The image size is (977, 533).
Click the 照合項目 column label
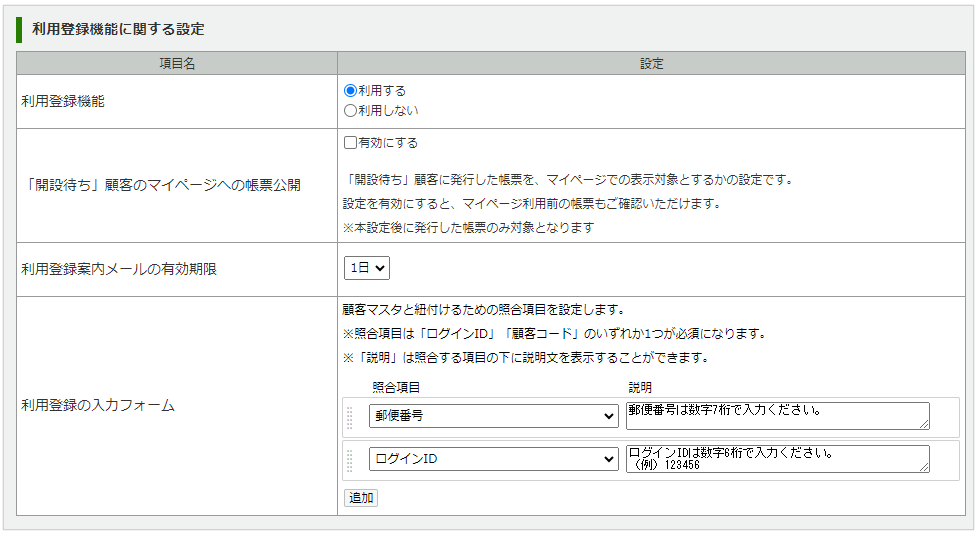click(396, 387)
